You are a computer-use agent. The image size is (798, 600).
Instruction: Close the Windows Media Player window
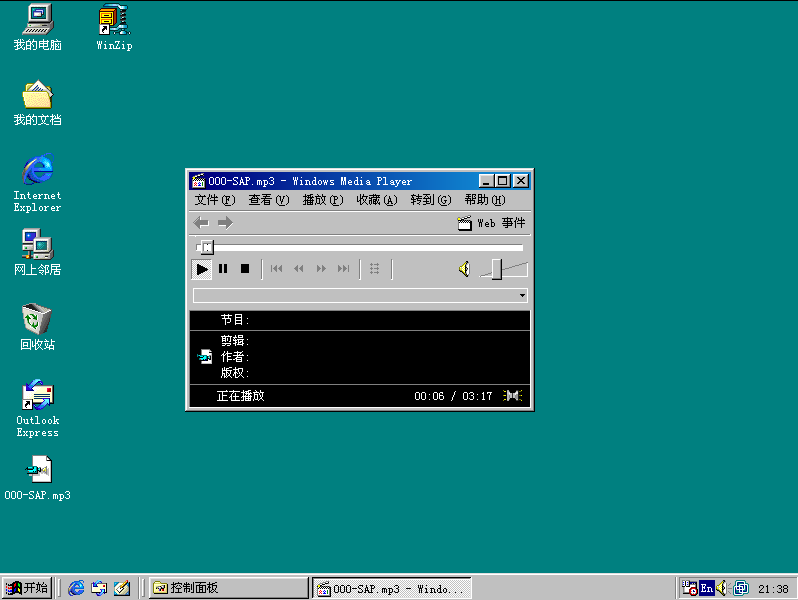[x=521, y=181]
